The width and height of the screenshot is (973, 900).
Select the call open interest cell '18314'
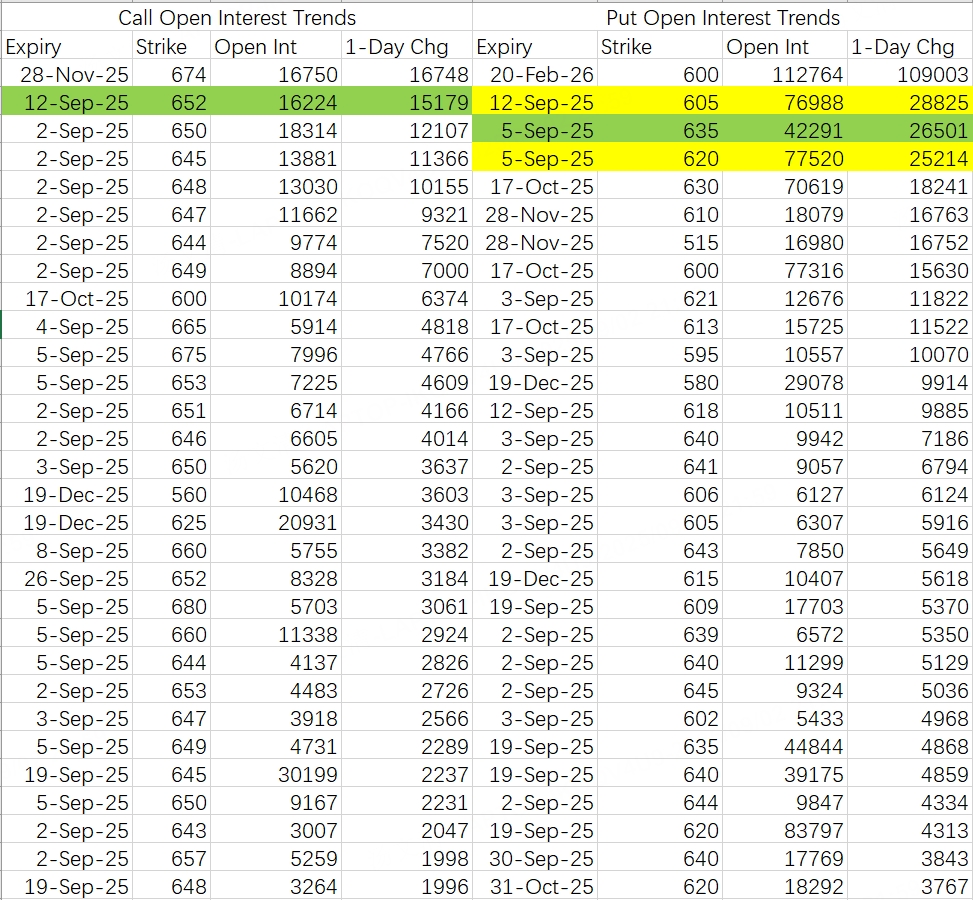pos(276,130)
